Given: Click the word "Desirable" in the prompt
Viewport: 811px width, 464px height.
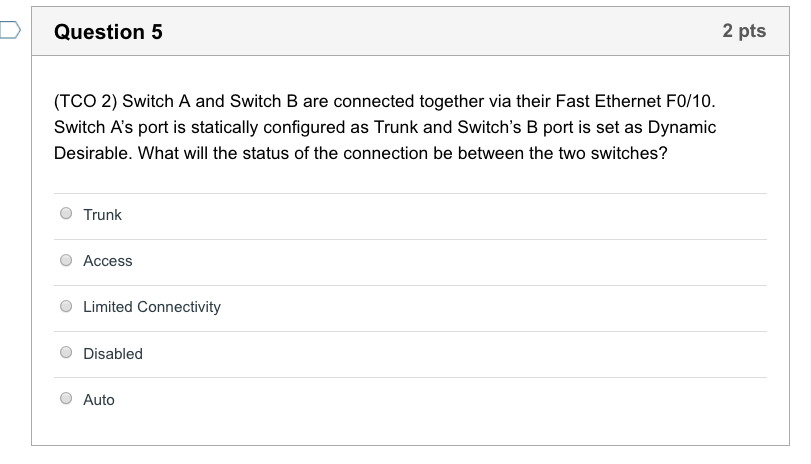Looking at the screenshot, I should tap(93, 153).
